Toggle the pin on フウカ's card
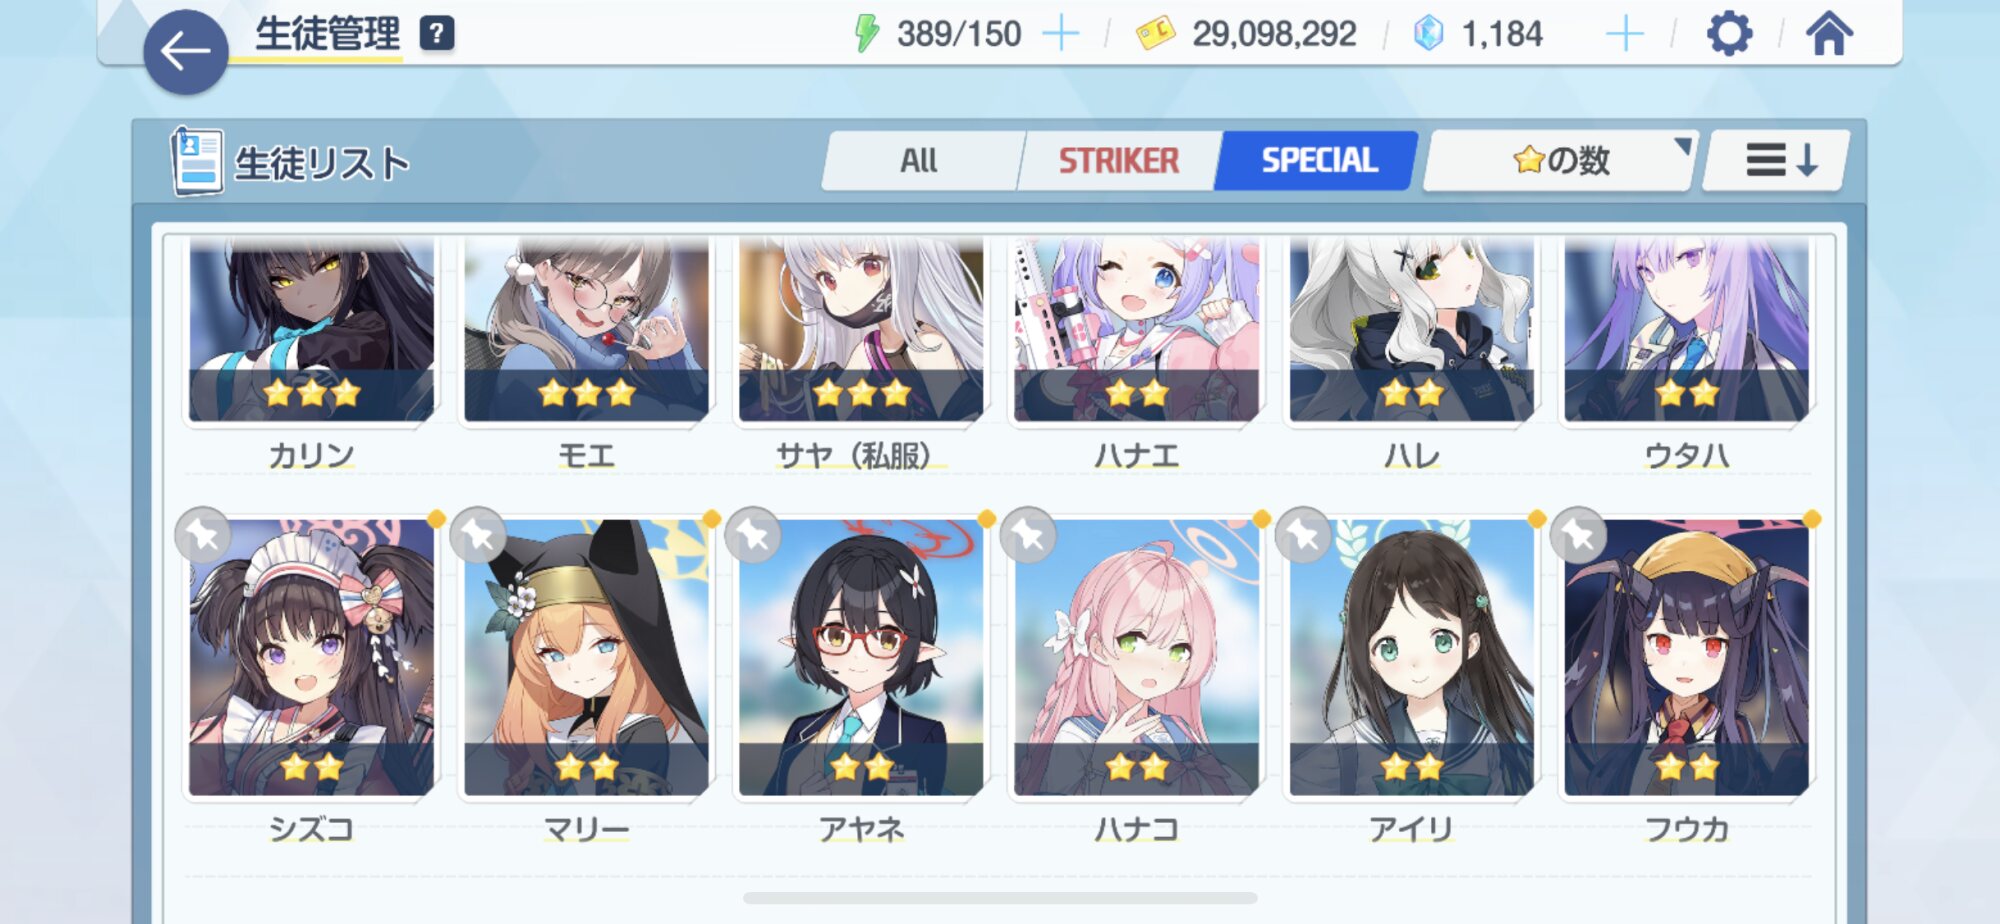Image resolution: width=2000 pixels, height=924 pixels. [x=1578, y=535]
